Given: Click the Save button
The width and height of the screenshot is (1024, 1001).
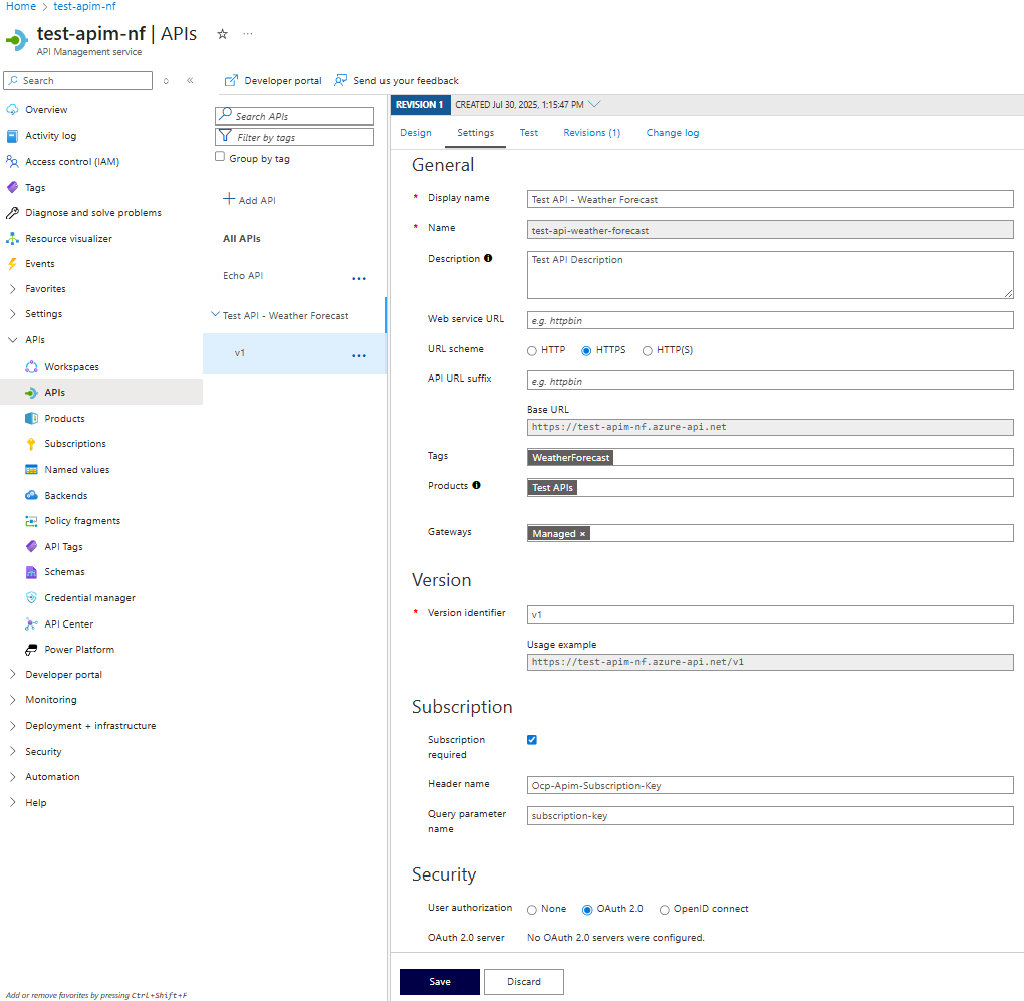Looking at the screenshot, I should 440,982.
